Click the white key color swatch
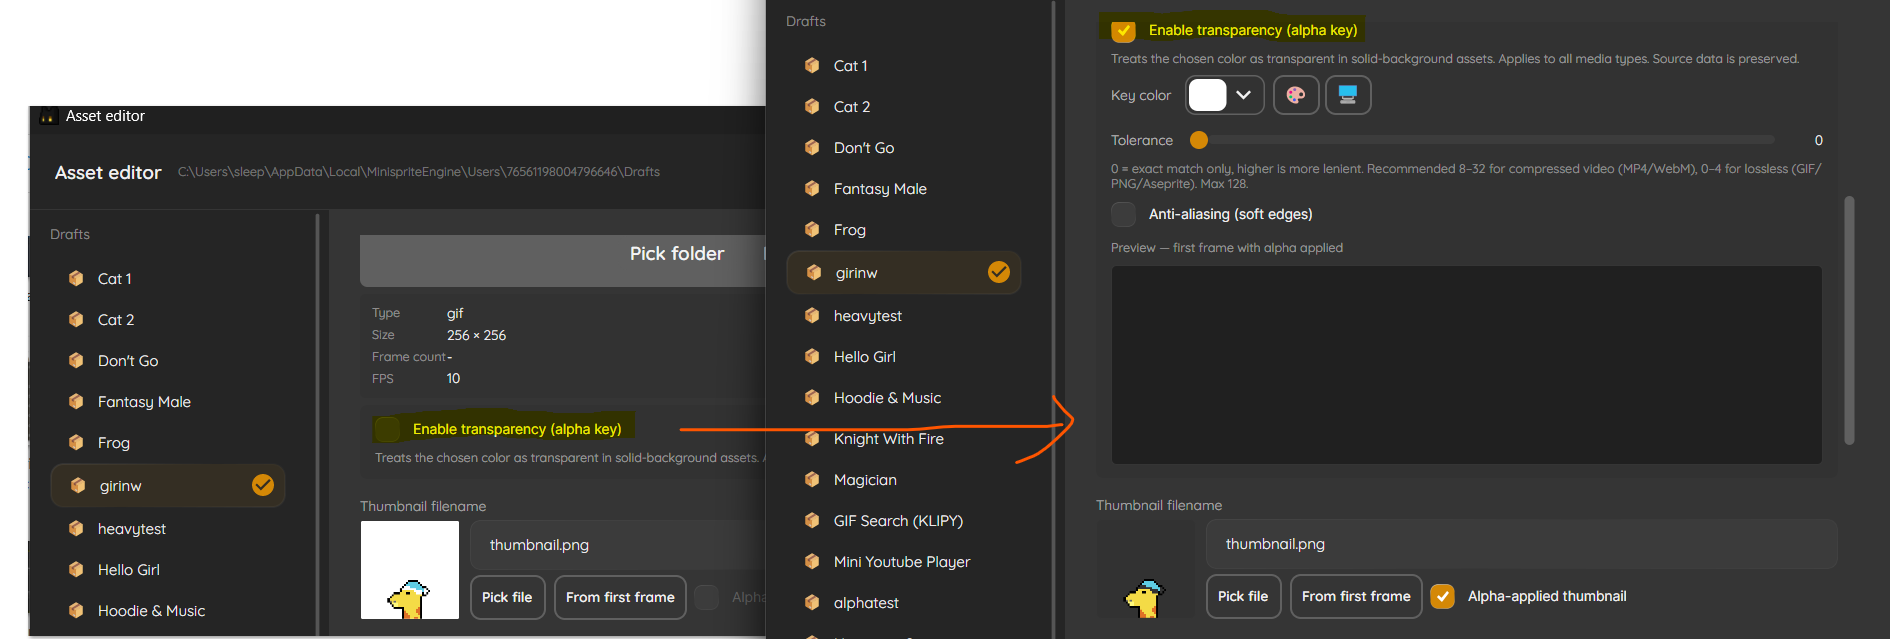1890x639 pixels. pyautogui.click(x=1207, y=95)
